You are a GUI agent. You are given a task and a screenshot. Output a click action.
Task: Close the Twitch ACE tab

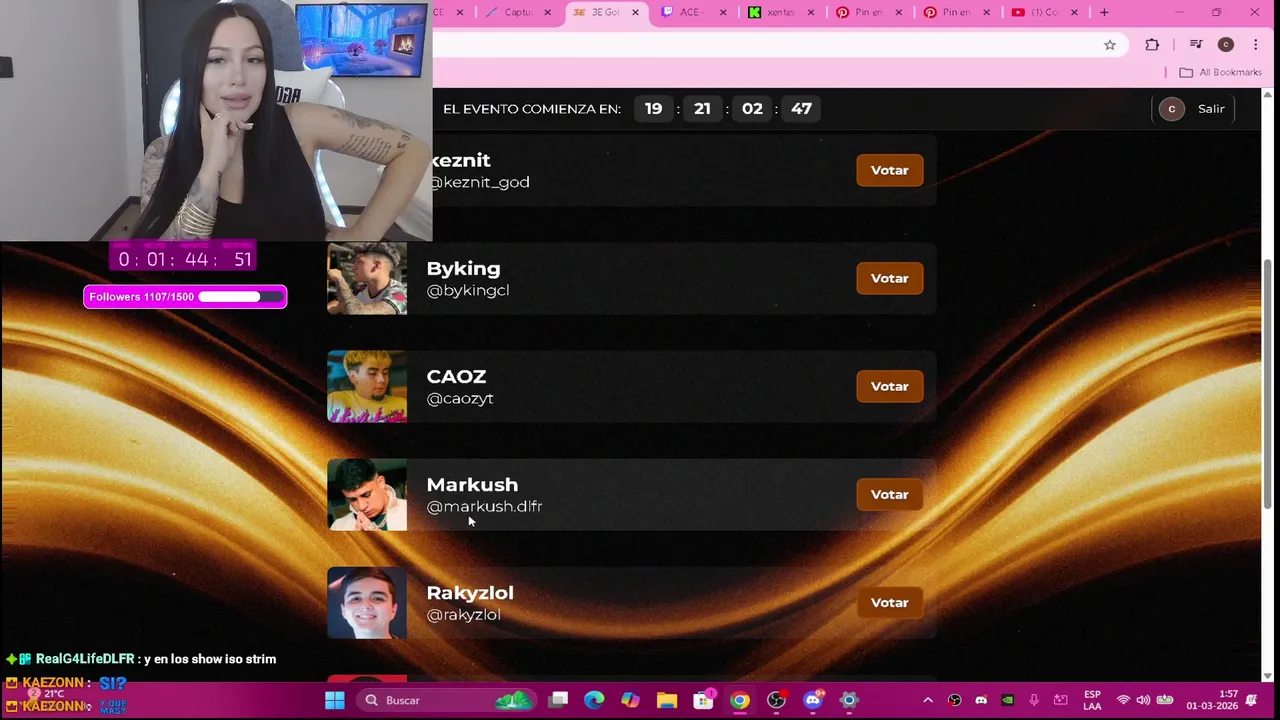tap(723, 12)
